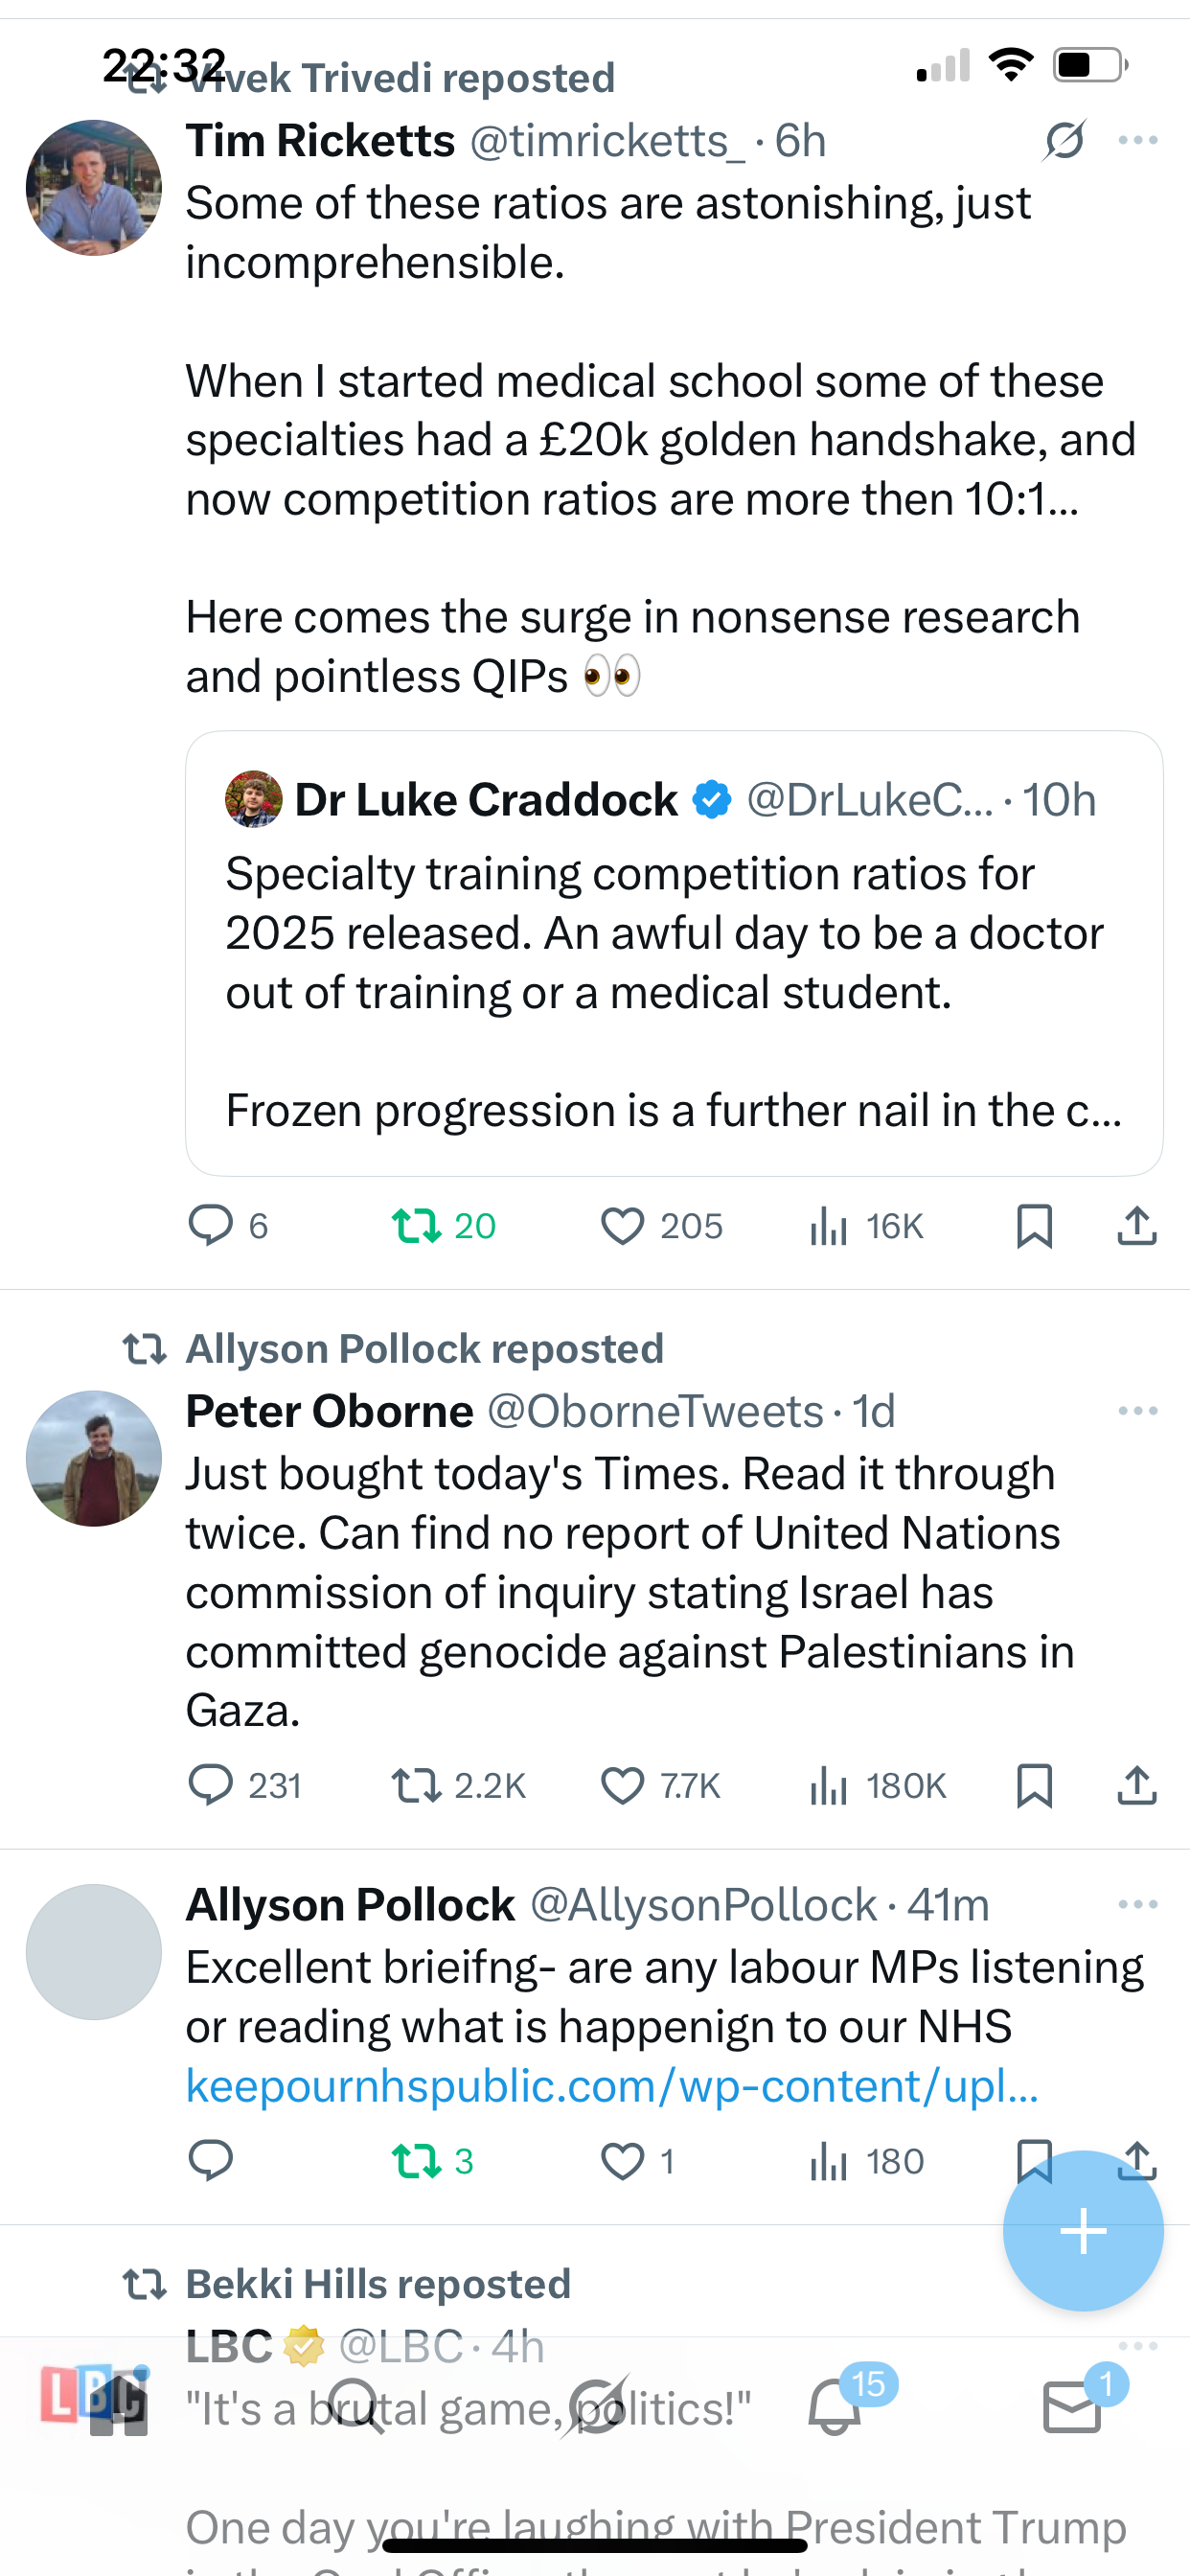1190x2576 pixels.
Task: Like Peter Oborne's post
Action: click(622, 1785)
